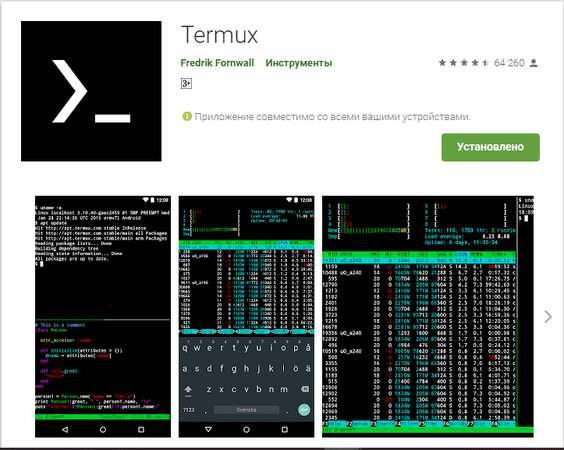Click the recents square in second screenshot
Image resolution: width=564 pixels, height=450 pixels.
pos(285,429)
